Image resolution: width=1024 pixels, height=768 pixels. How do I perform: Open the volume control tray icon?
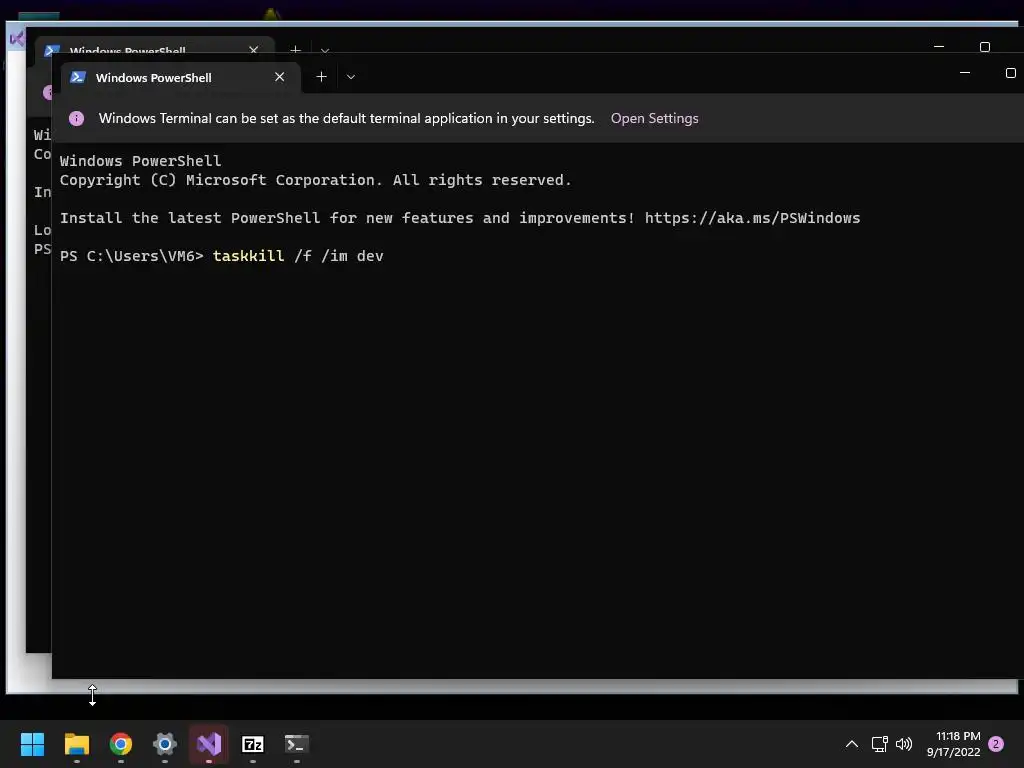[904, 744]
